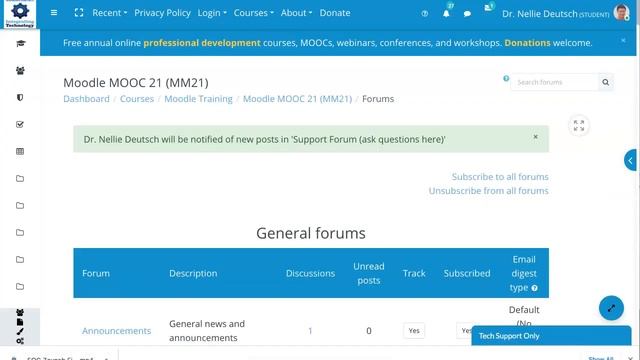The width and height of the screenshot is (640, 360).
Task: Follow the professional development link
Action: (202, 43)
